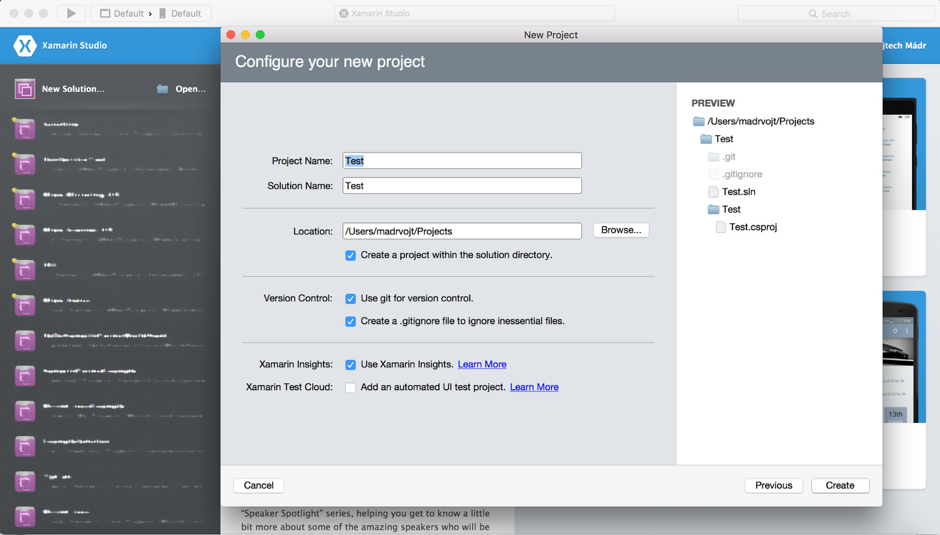Open Learn More link for Xamarin Insights
The image size is (940, 535).
pos(482,364)
